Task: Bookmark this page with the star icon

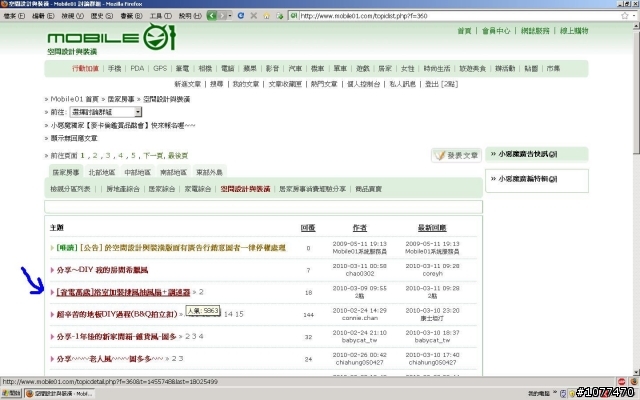Action: [x=624, y=16]
